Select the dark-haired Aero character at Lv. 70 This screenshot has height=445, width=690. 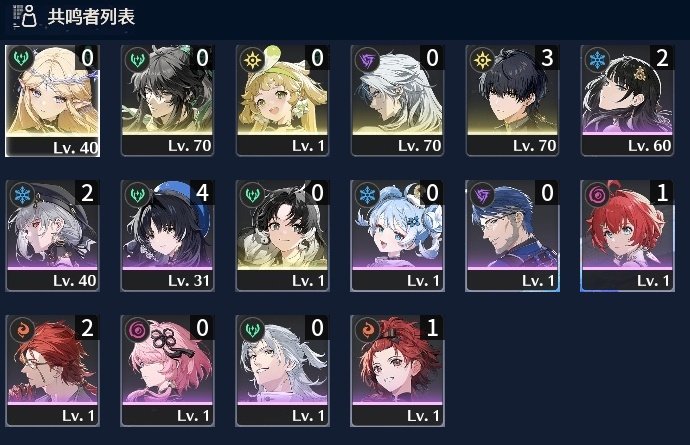[167, 100]
